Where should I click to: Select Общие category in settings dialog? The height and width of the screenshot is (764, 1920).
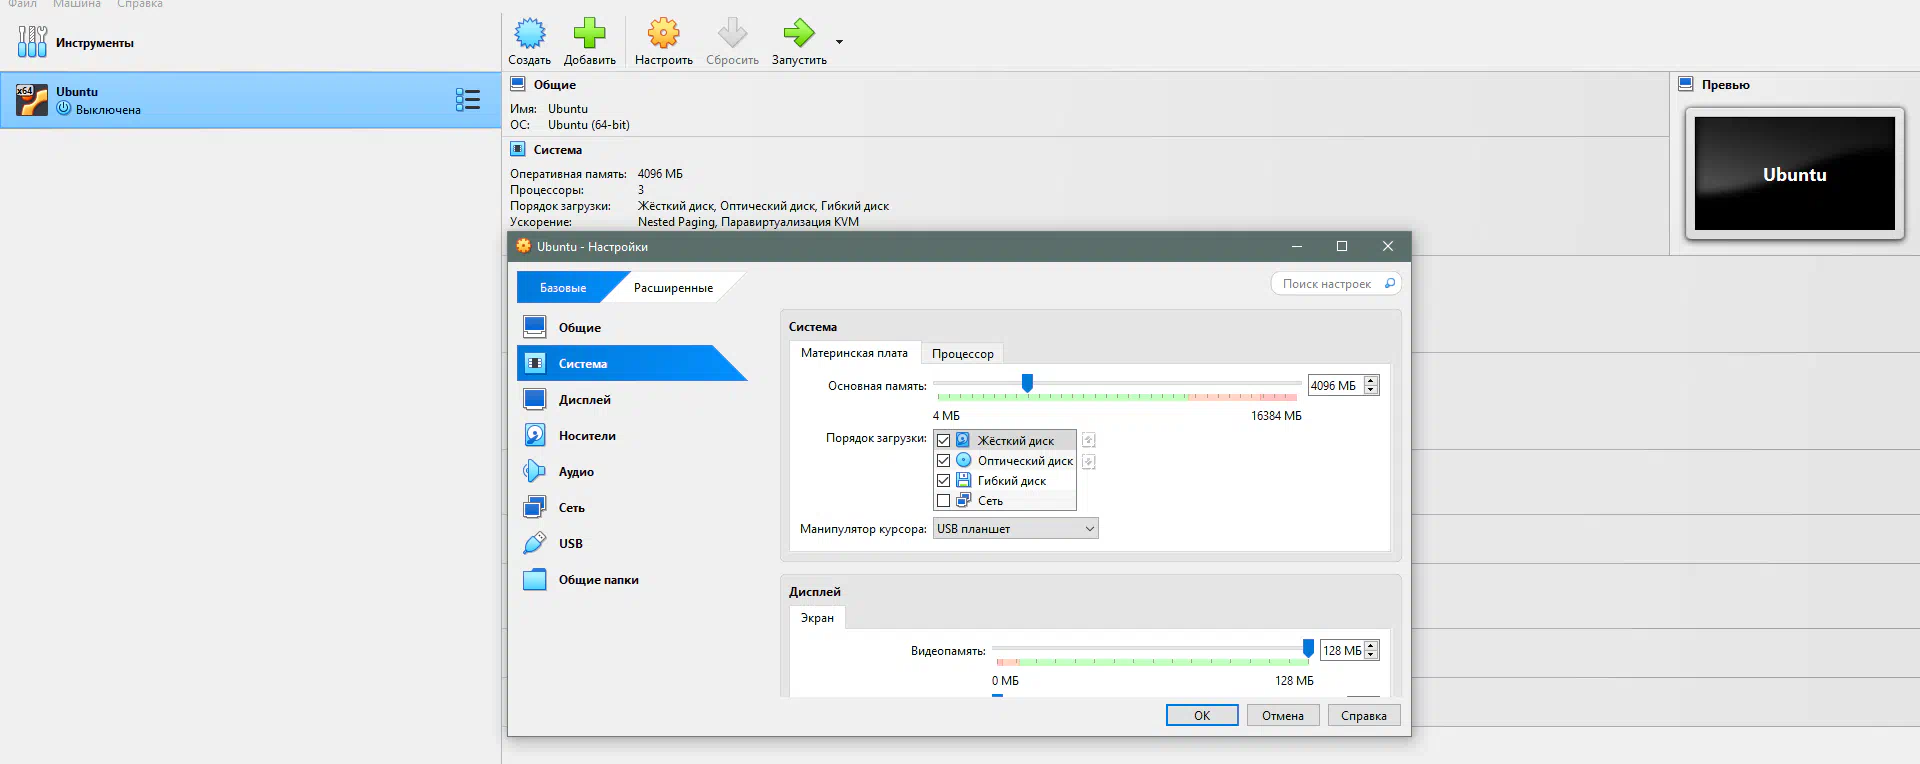tap(632, 327)
